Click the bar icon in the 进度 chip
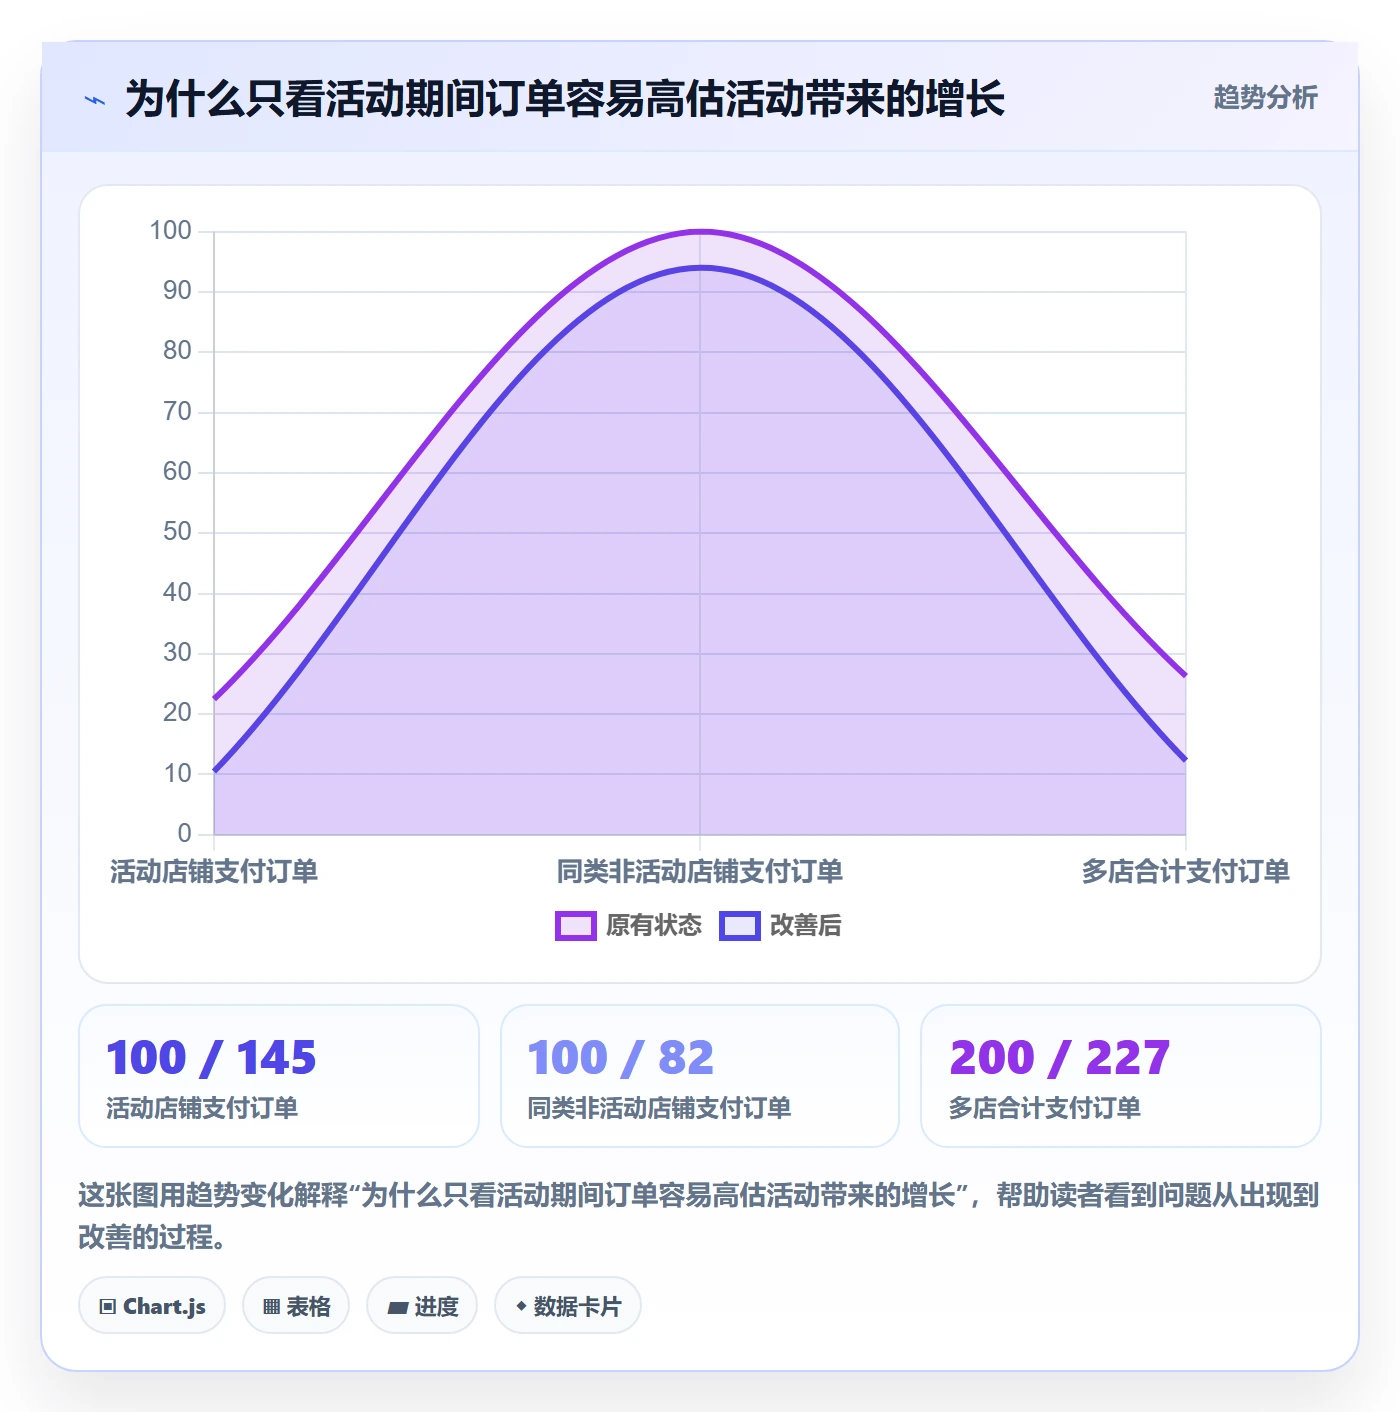This screenshot has width=1400, height=1412. (397, 1307)
